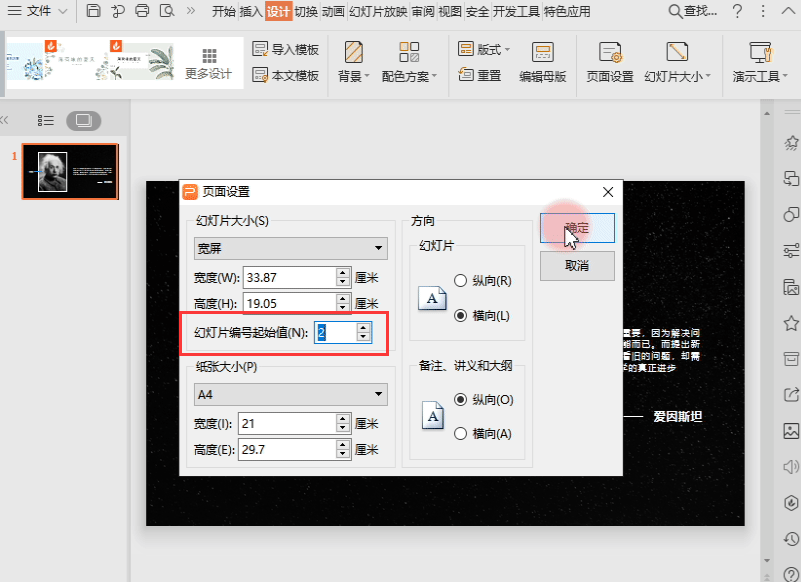Confirm the dialog with 确定
This screenshot has width=802, height=582.
576,228
